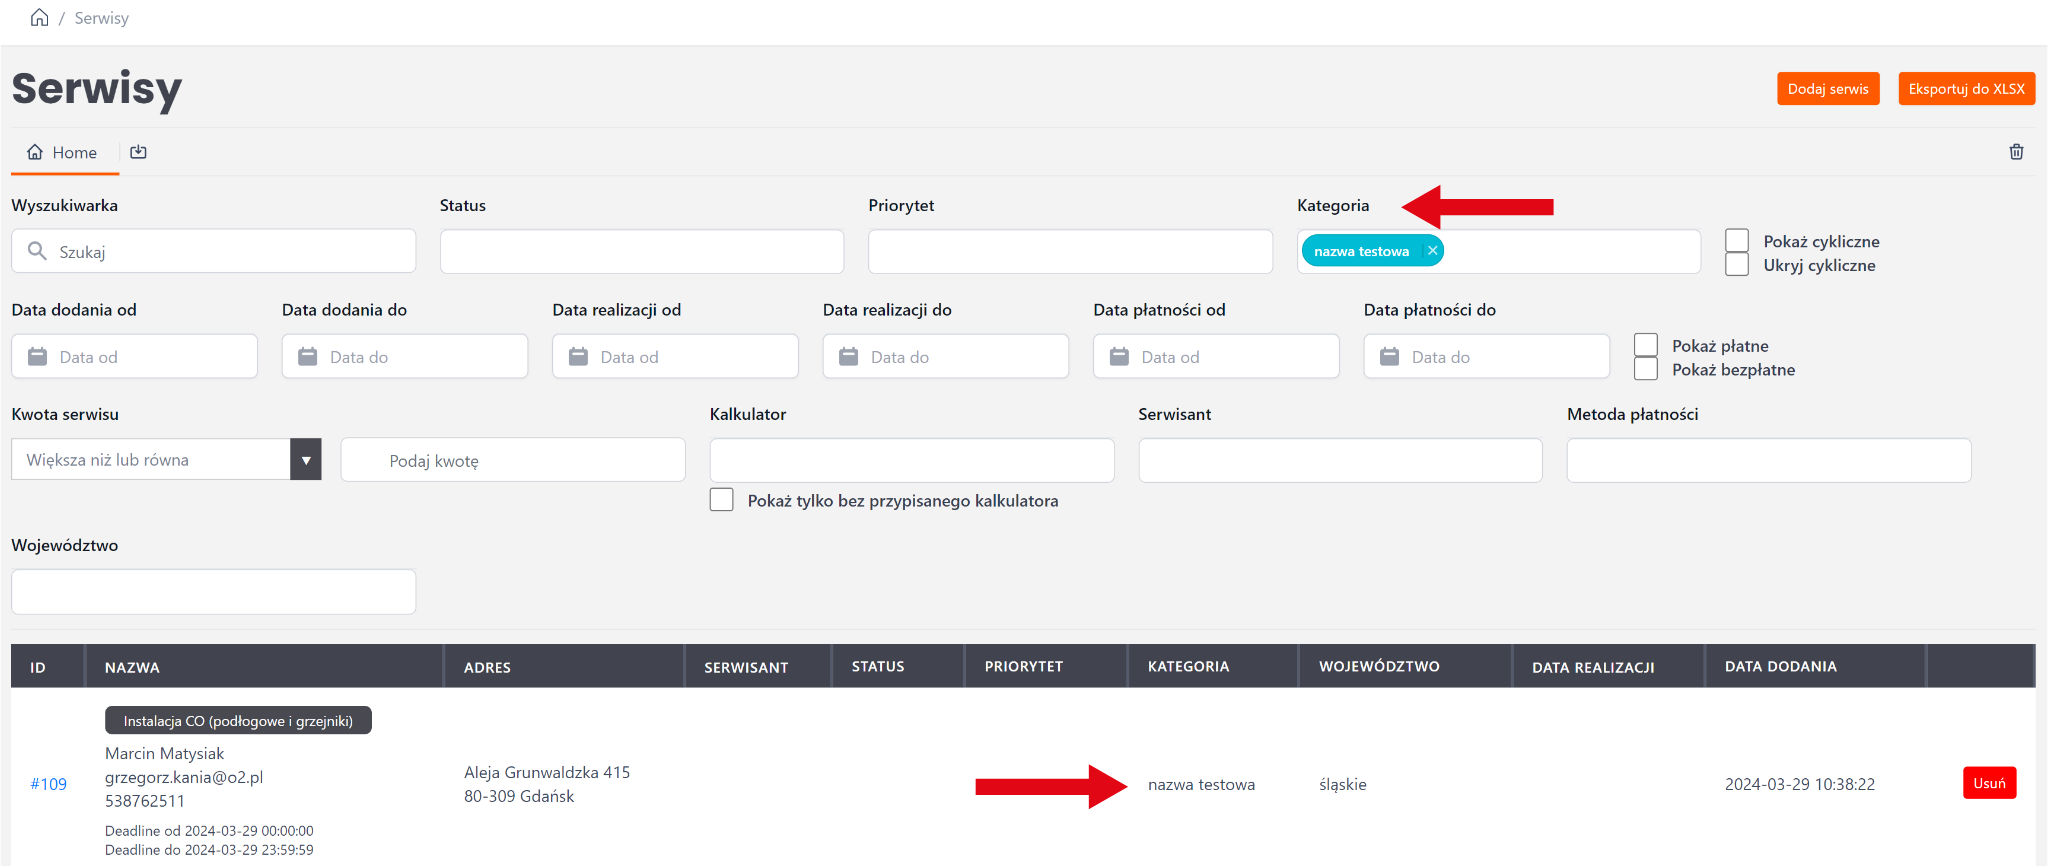2048x866 pixels.
Task: Click the home icon in breadcrumb
Action: pos(40,18)
